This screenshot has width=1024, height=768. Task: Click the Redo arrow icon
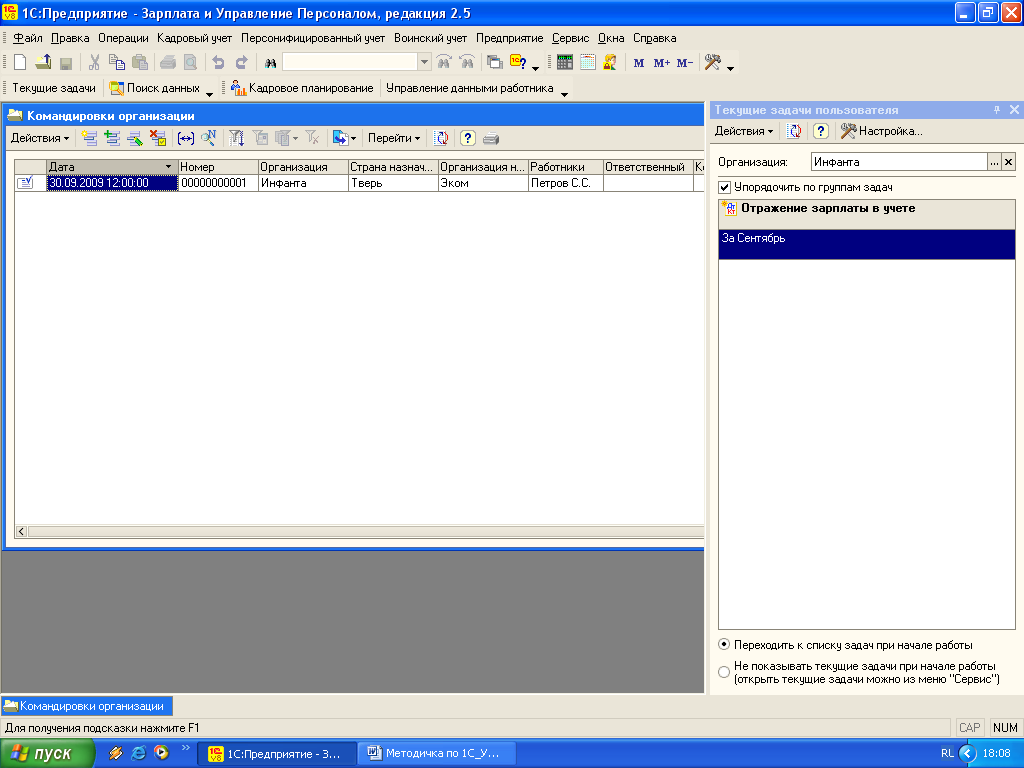click(x=242, y=63)
